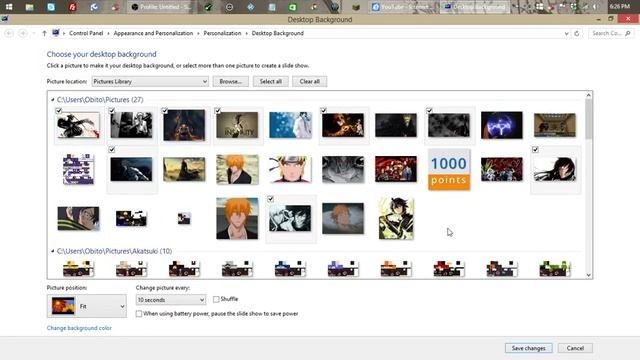Launch Skype from the taskbar
640x360 pixels.
click(x=51, y=7)
